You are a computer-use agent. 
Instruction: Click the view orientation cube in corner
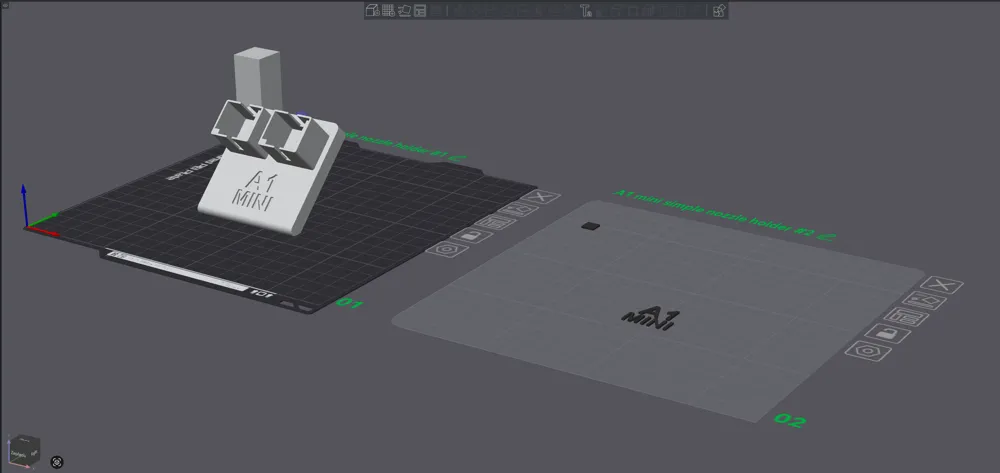(24, 451)
